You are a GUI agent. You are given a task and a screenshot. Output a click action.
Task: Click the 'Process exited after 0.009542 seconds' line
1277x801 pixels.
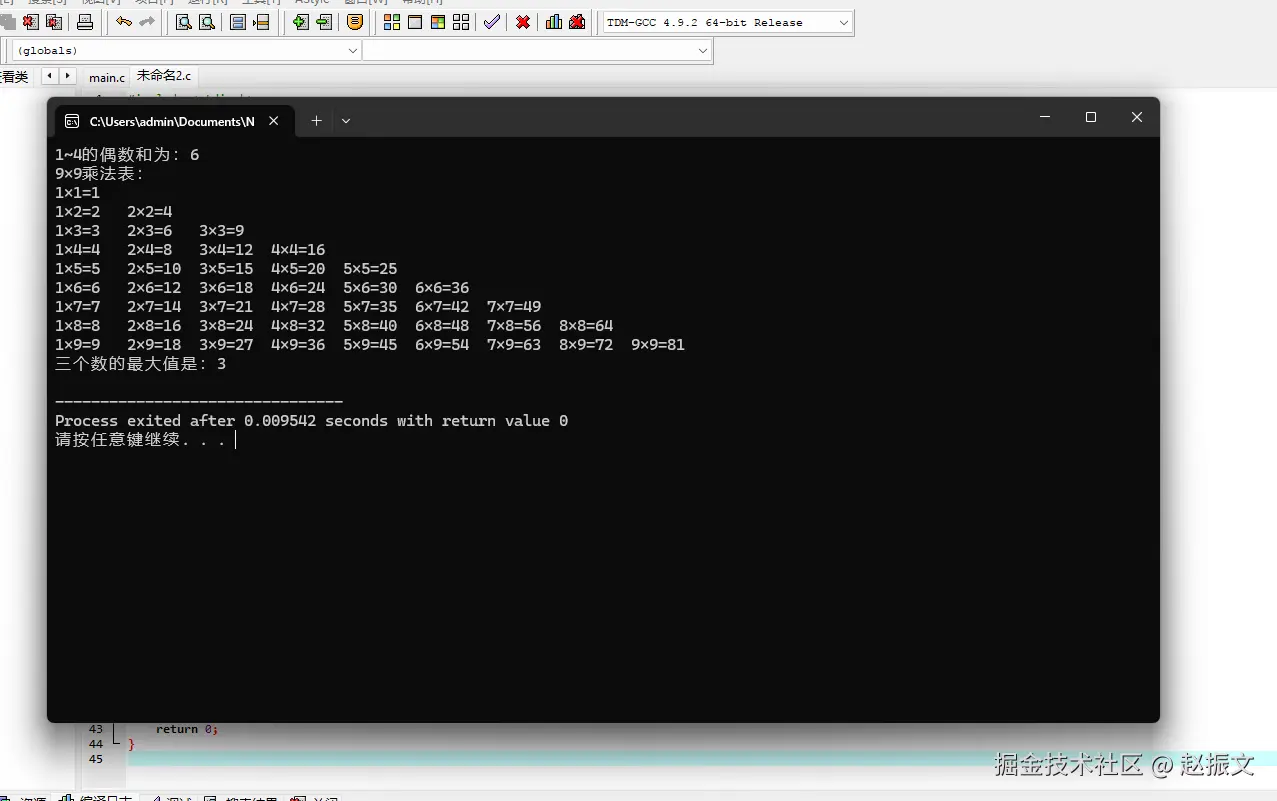pyautogui.click(x=311, y=421)
